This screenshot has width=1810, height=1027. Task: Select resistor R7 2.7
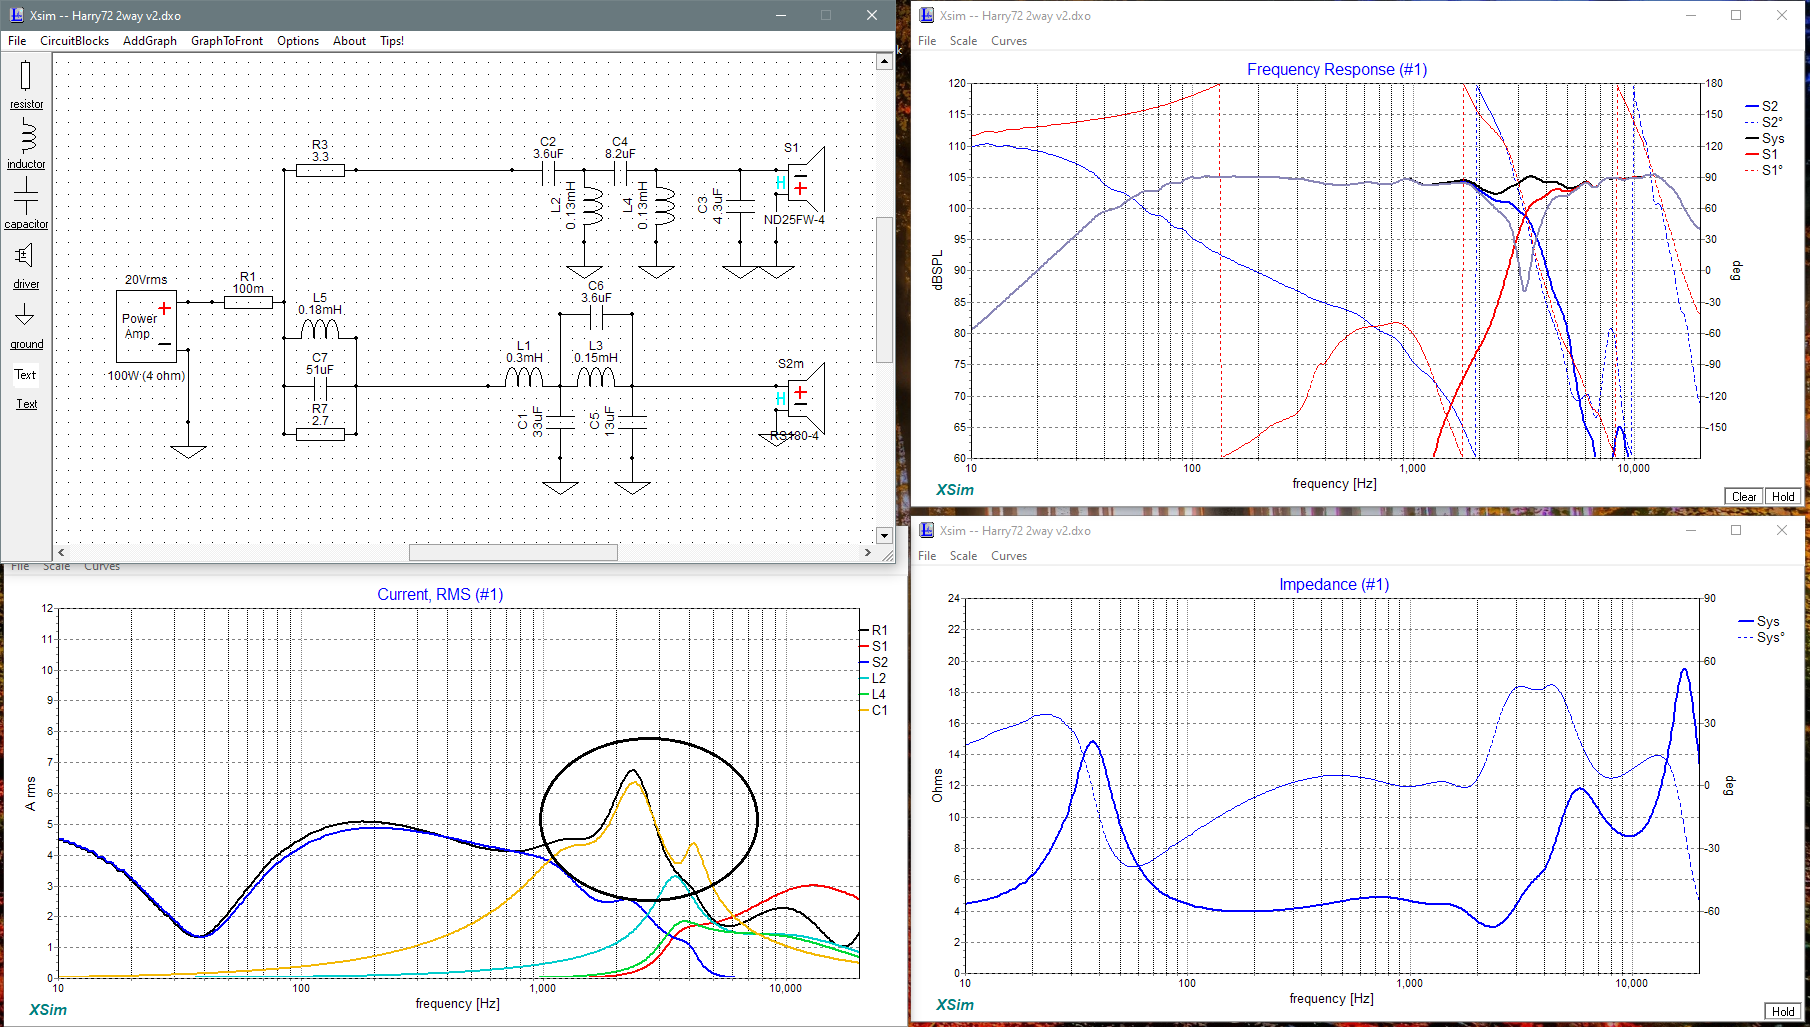pos(320,434)
